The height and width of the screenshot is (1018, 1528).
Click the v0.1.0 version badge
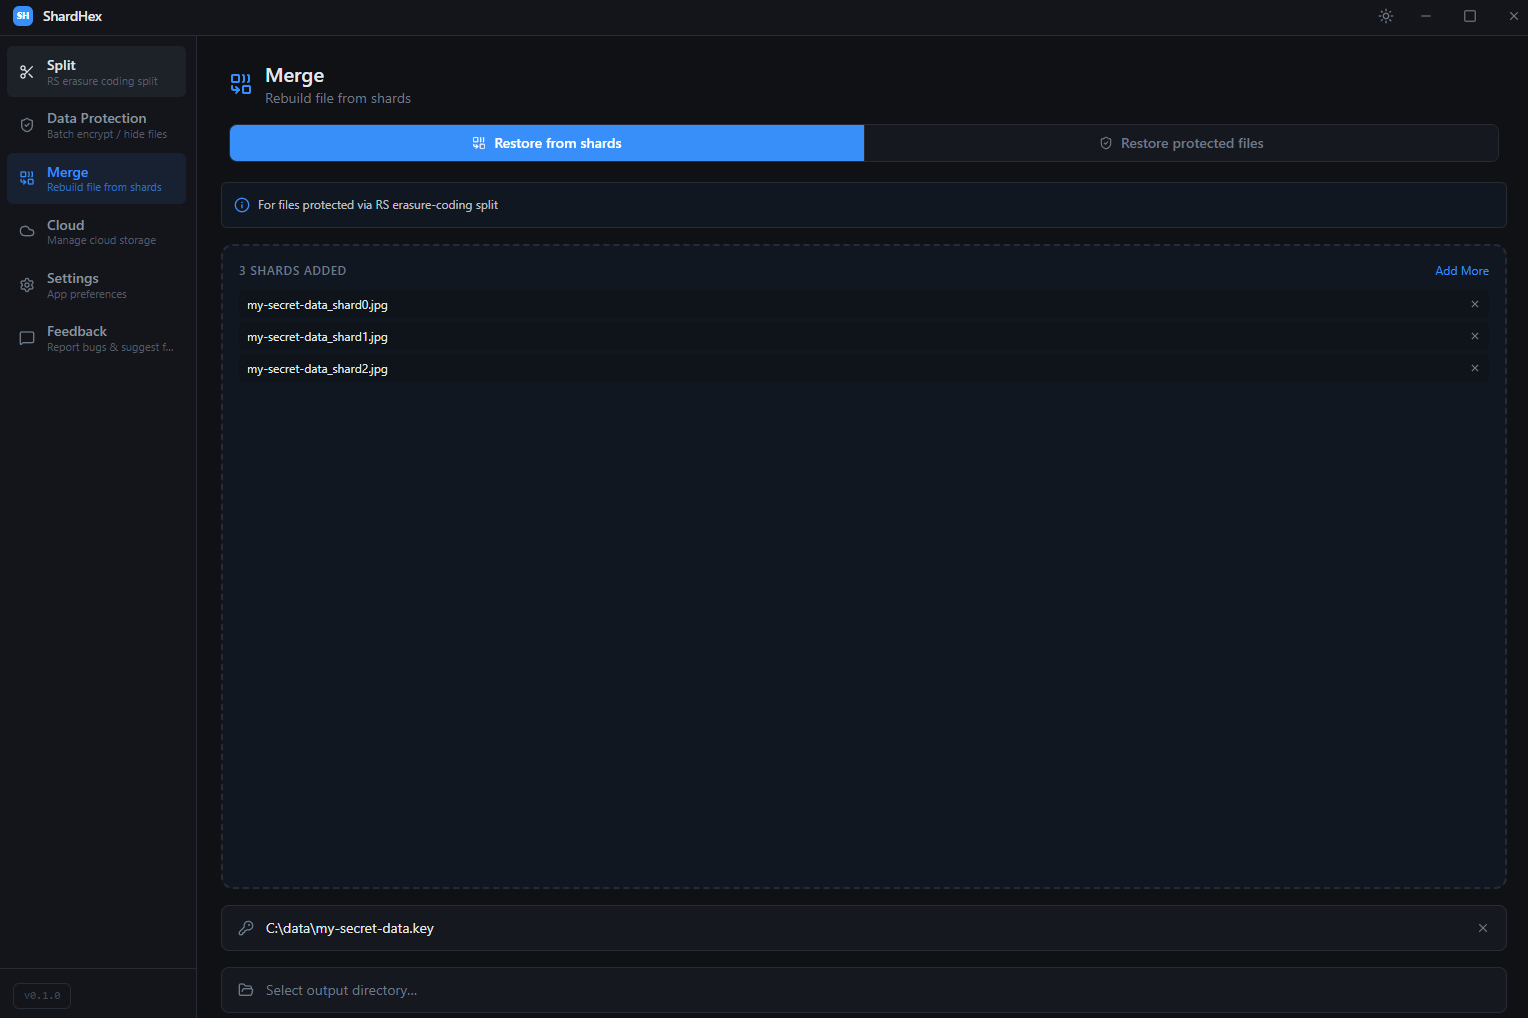[42, 995]
